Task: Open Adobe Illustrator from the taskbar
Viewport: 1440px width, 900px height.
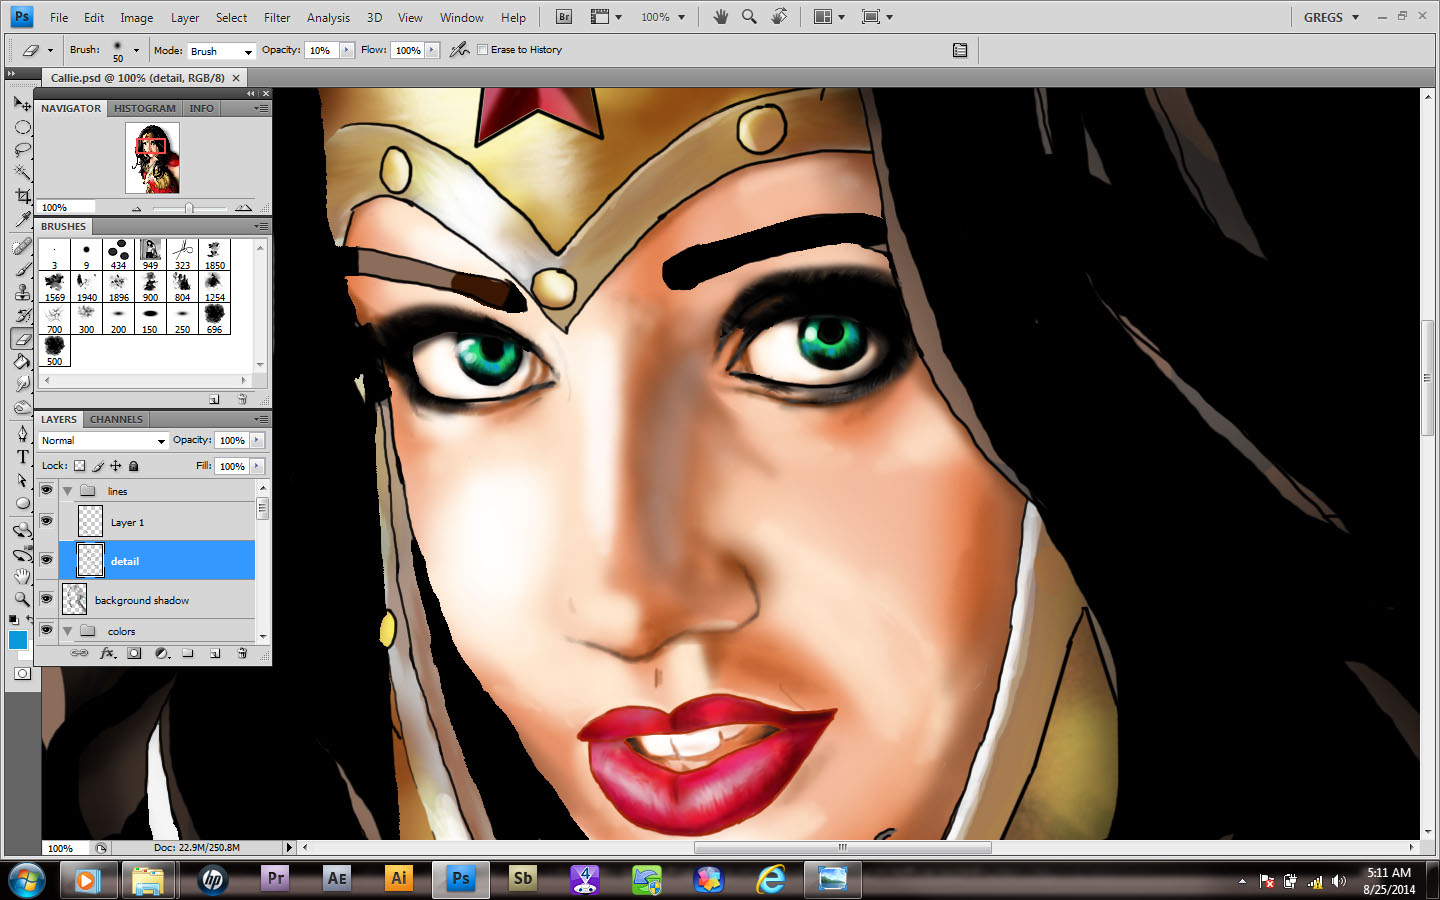Action: (398, 879)
